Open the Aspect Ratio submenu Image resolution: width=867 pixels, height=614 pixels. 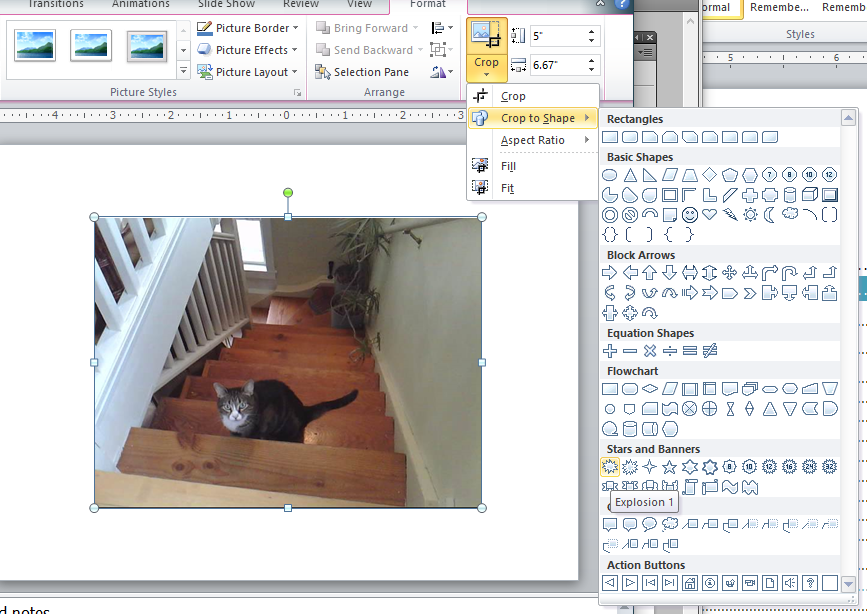pos(533,141)
